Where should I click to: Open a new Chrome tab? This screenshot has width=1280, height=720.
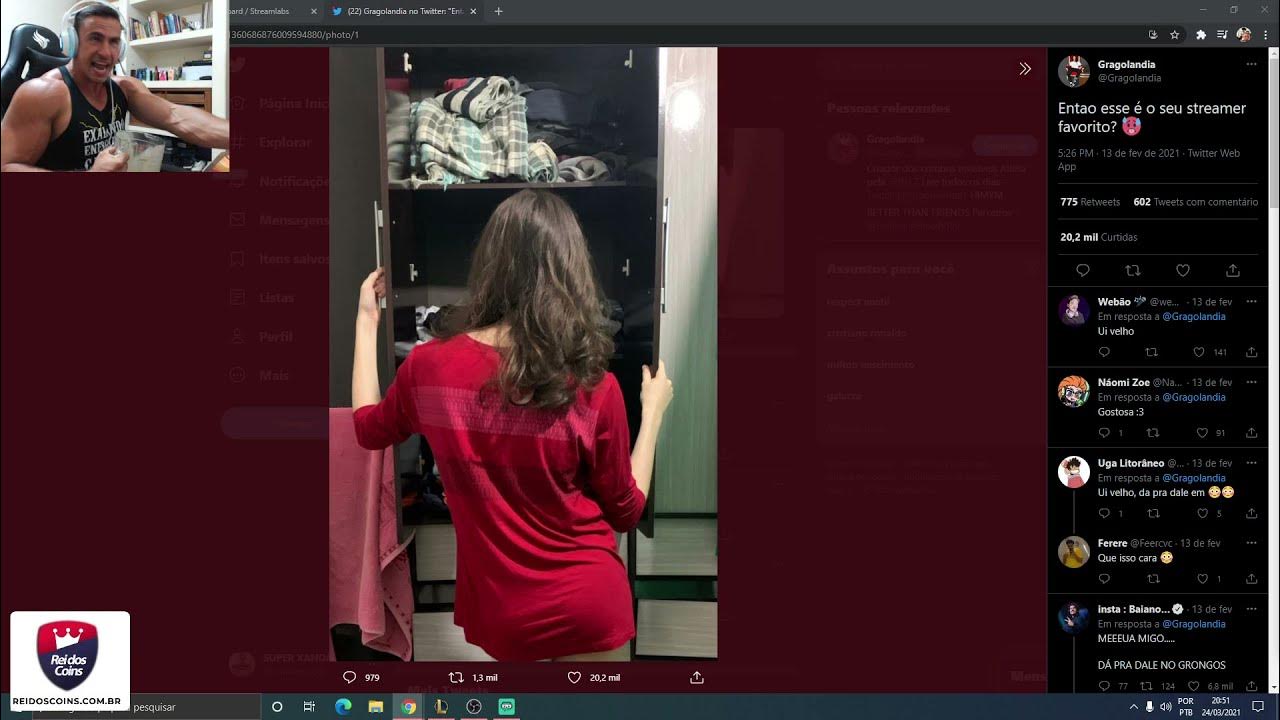coord(499,11)
